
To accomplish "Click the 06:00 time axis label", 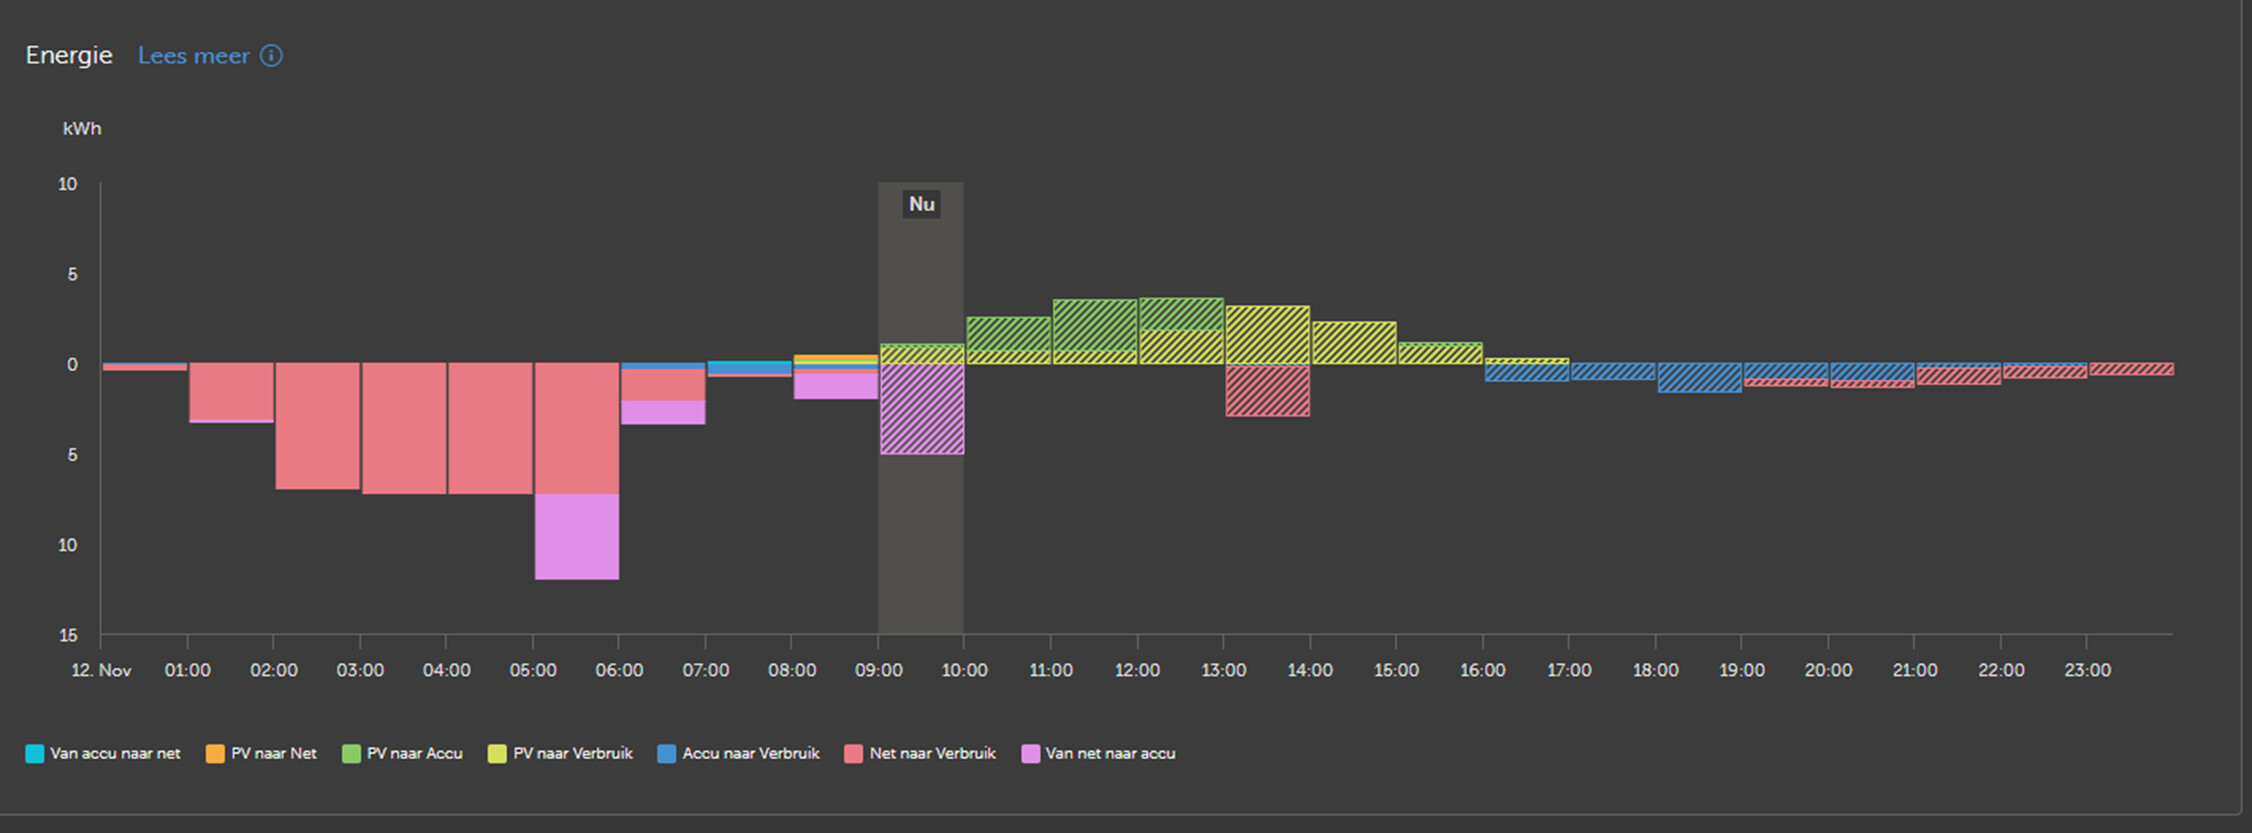I will 619,671.
